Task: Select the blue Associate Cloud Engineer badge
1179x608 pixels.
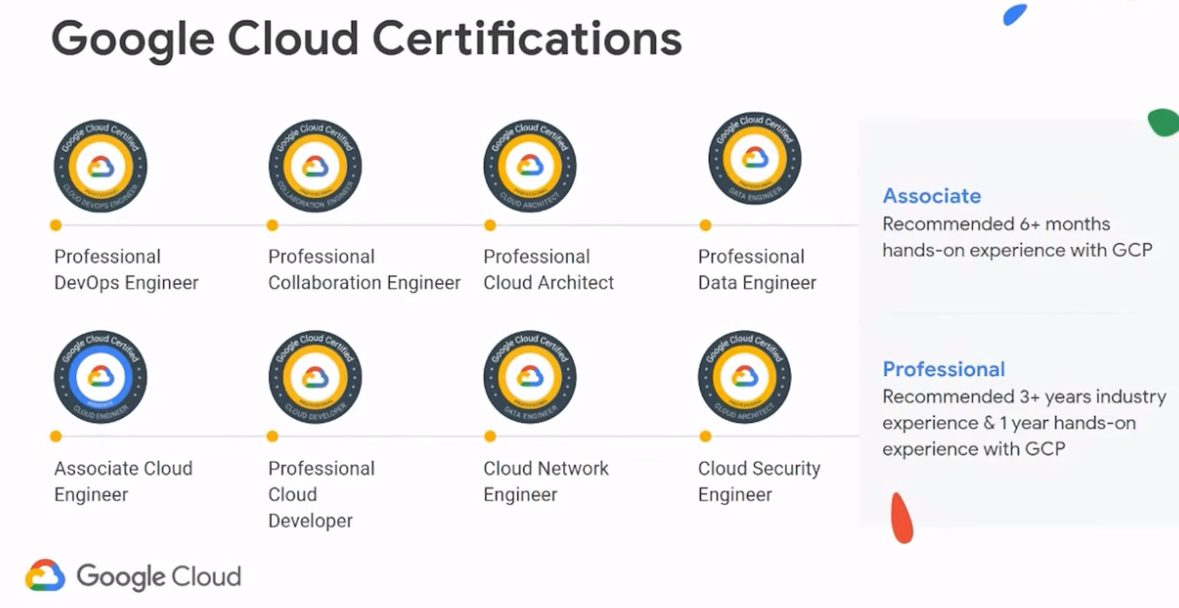Action: click(101, 377)
